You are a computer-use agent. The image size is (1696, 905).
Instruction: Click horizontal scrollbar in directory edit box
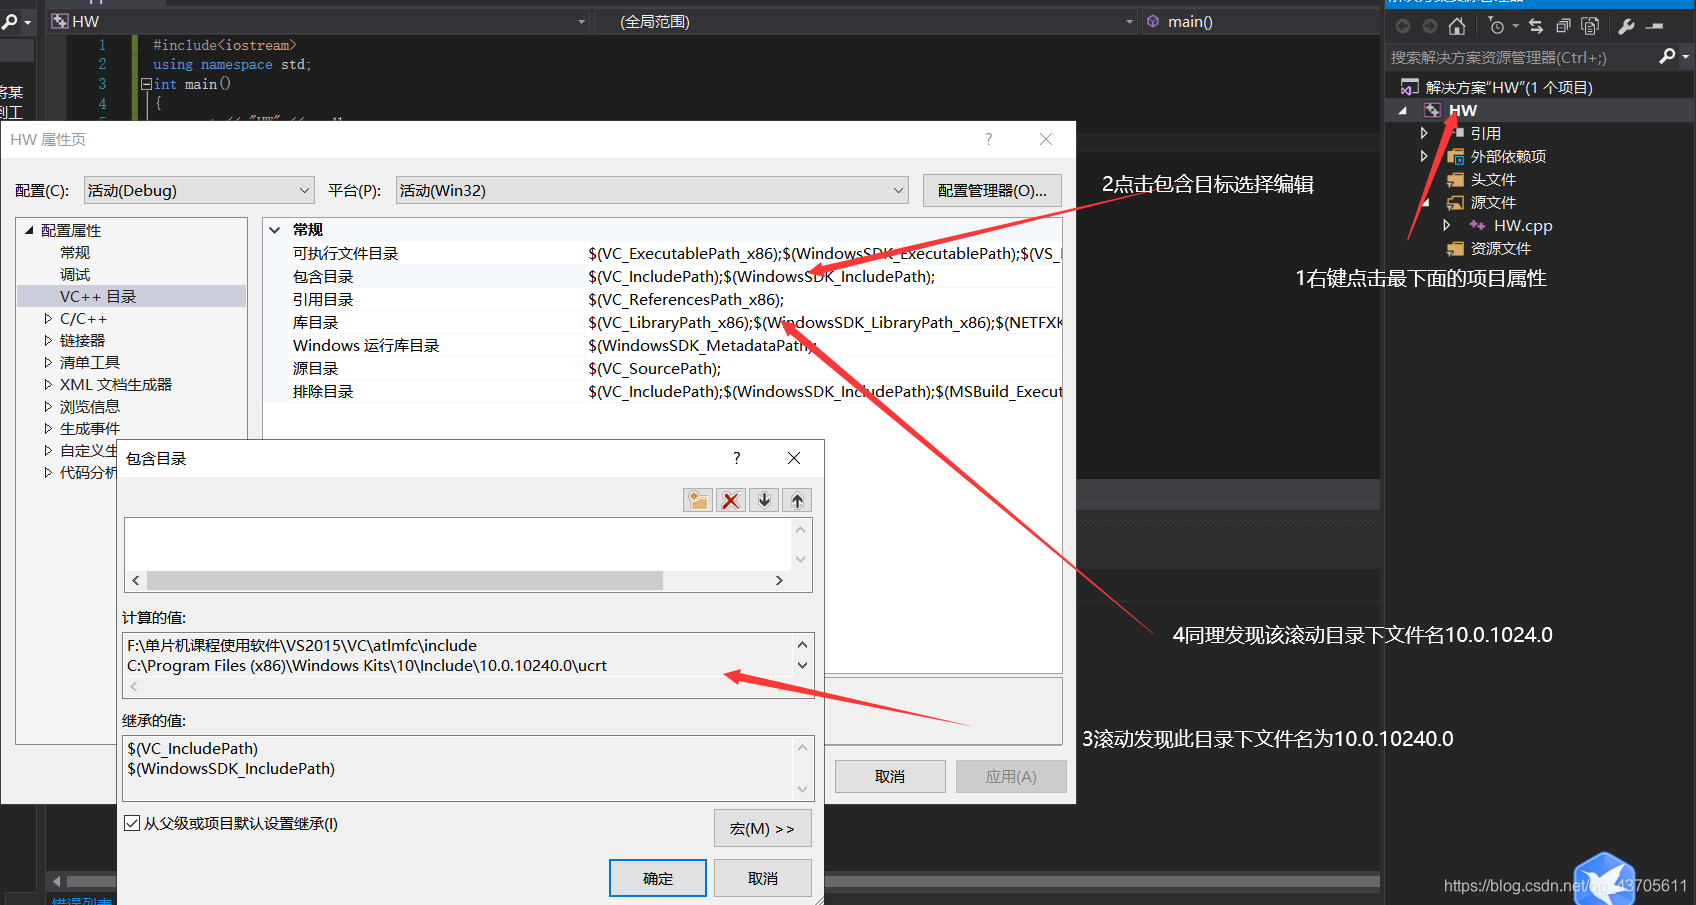pos(405,581)
